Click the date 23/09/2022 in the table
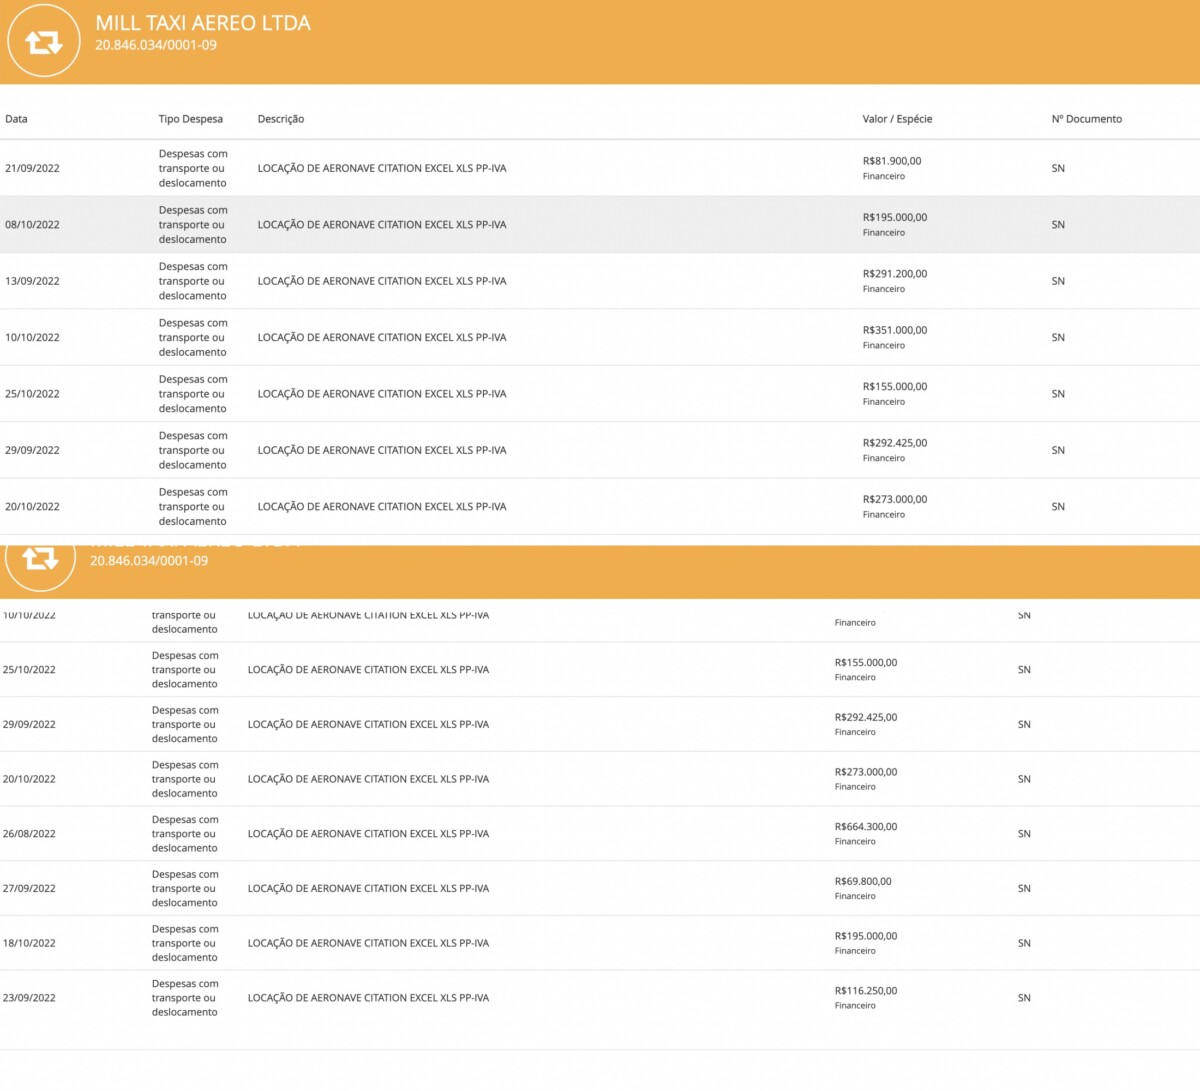The height and width of the screenshot is (1091, 1200). coord(29,998)
